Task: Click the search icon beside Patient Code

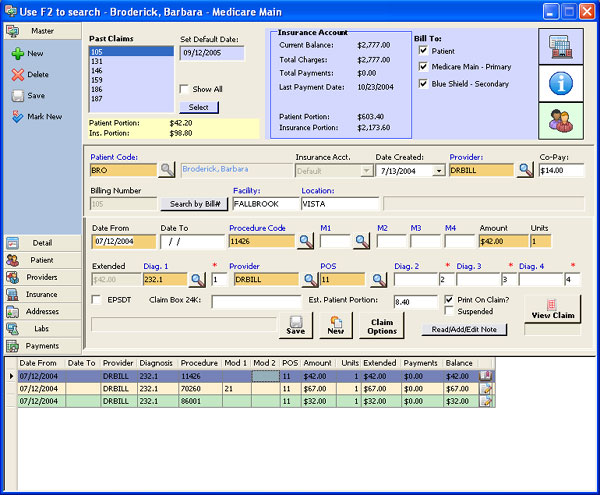Action: [x=167, y=170]
